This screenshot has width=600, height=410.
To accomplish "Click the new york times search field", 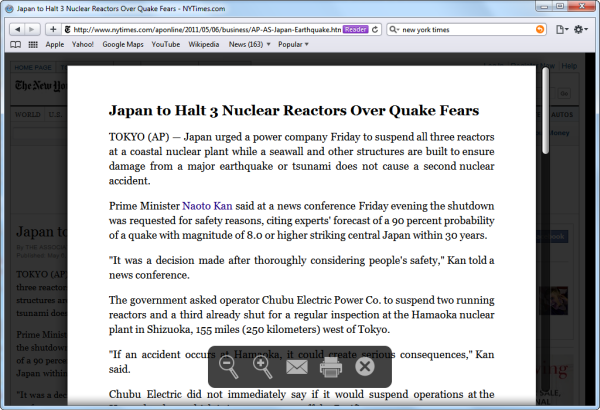I will point(467,29).
